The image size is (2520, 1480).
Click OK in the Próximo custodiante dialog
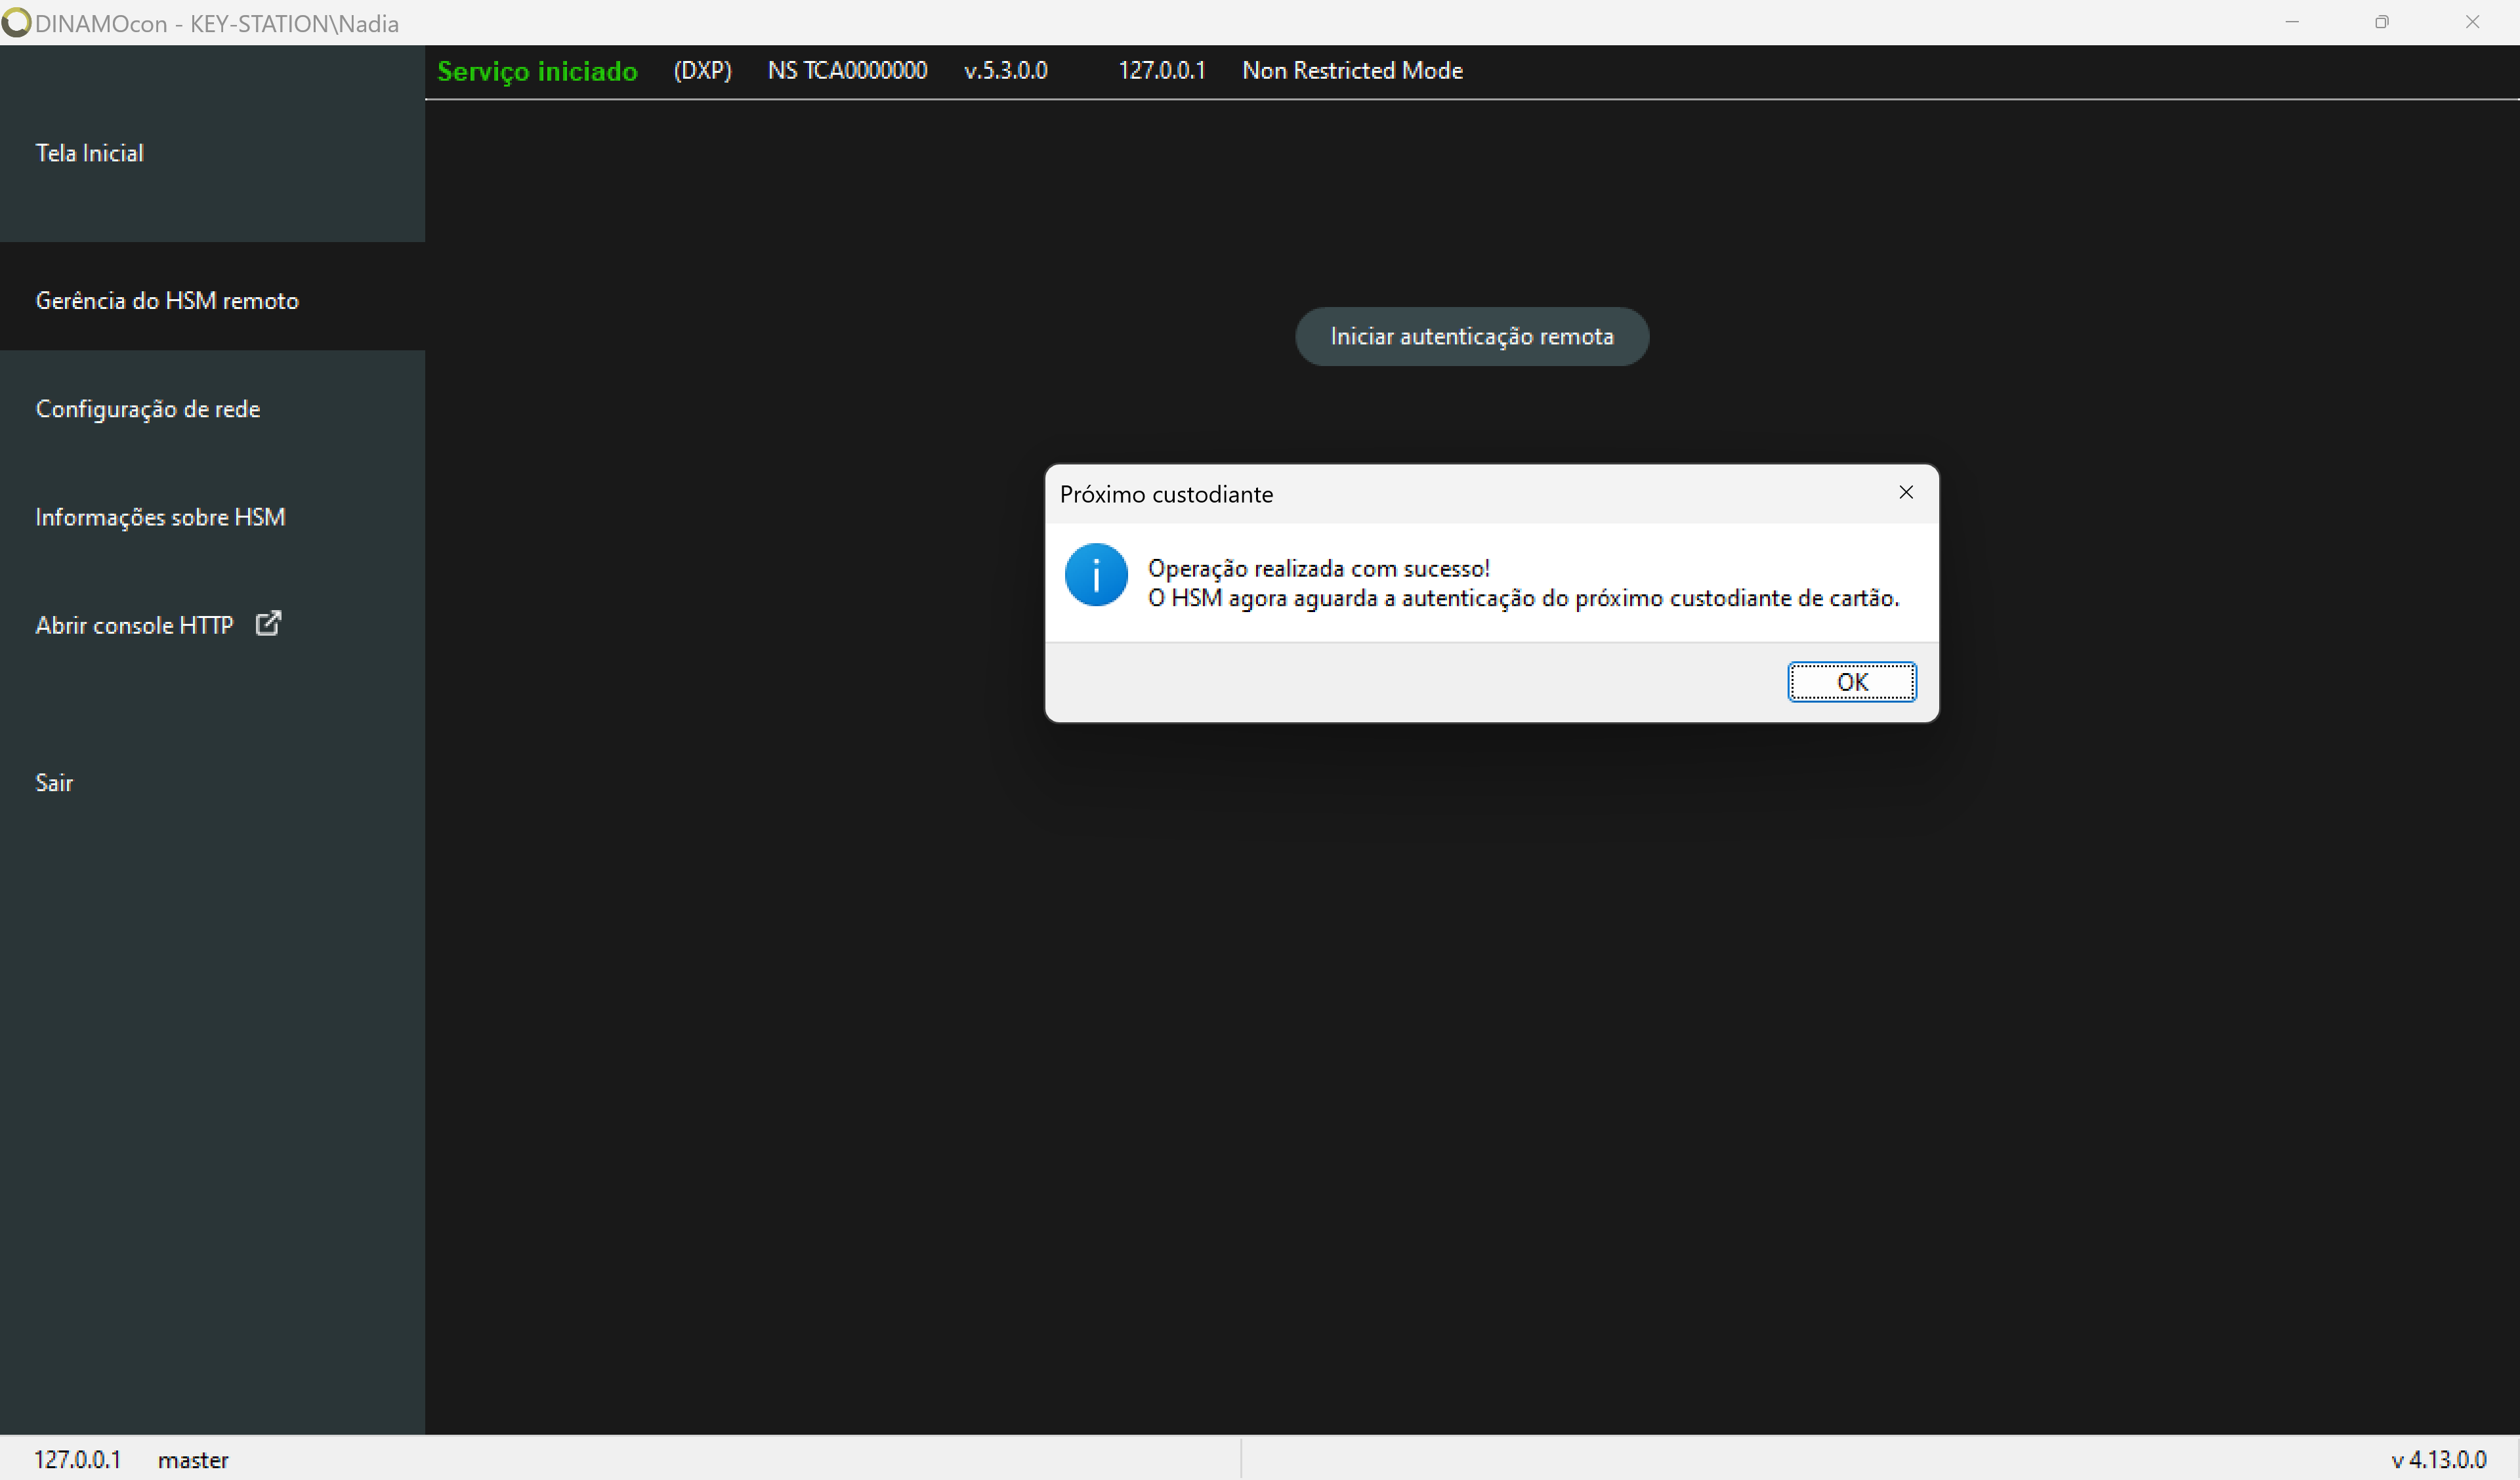1851,682
